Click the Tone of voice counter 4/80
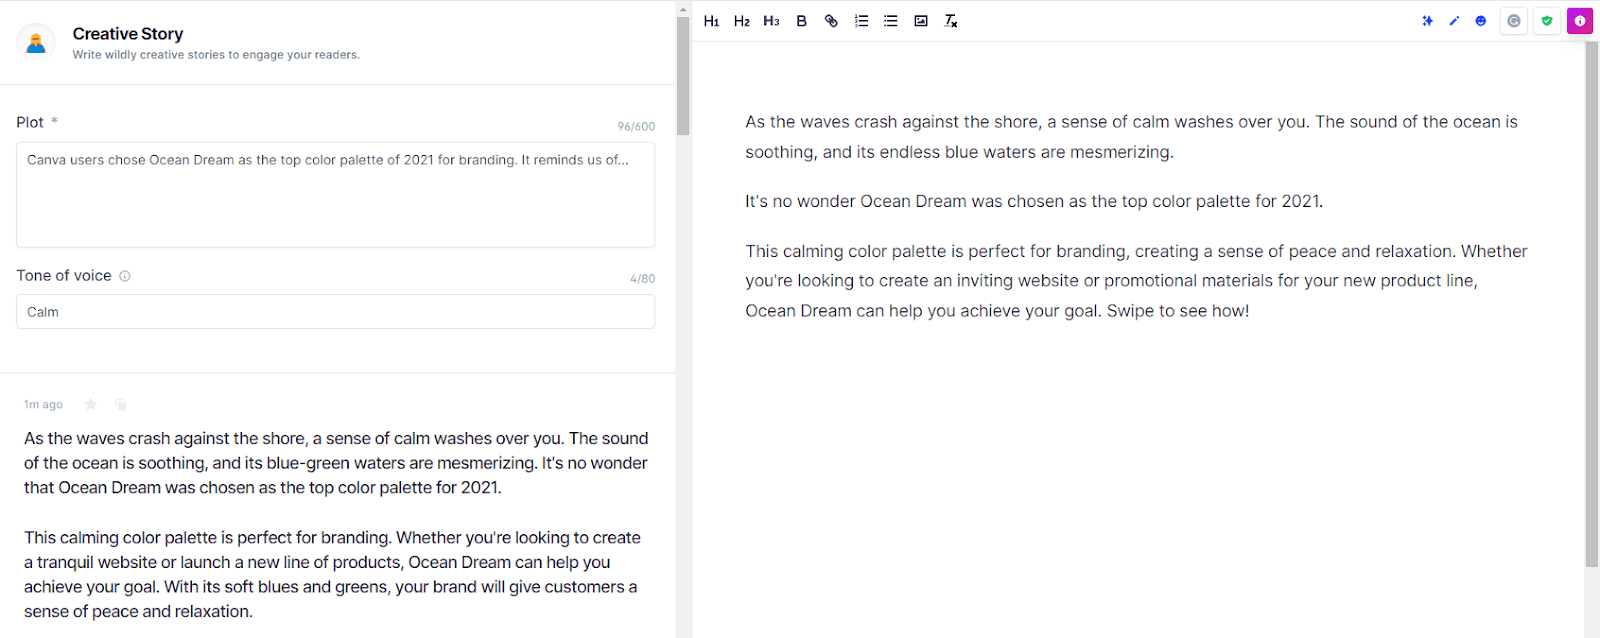This screenshot has height=638, width=1600. pyautogui.click(x=643, y=279)
